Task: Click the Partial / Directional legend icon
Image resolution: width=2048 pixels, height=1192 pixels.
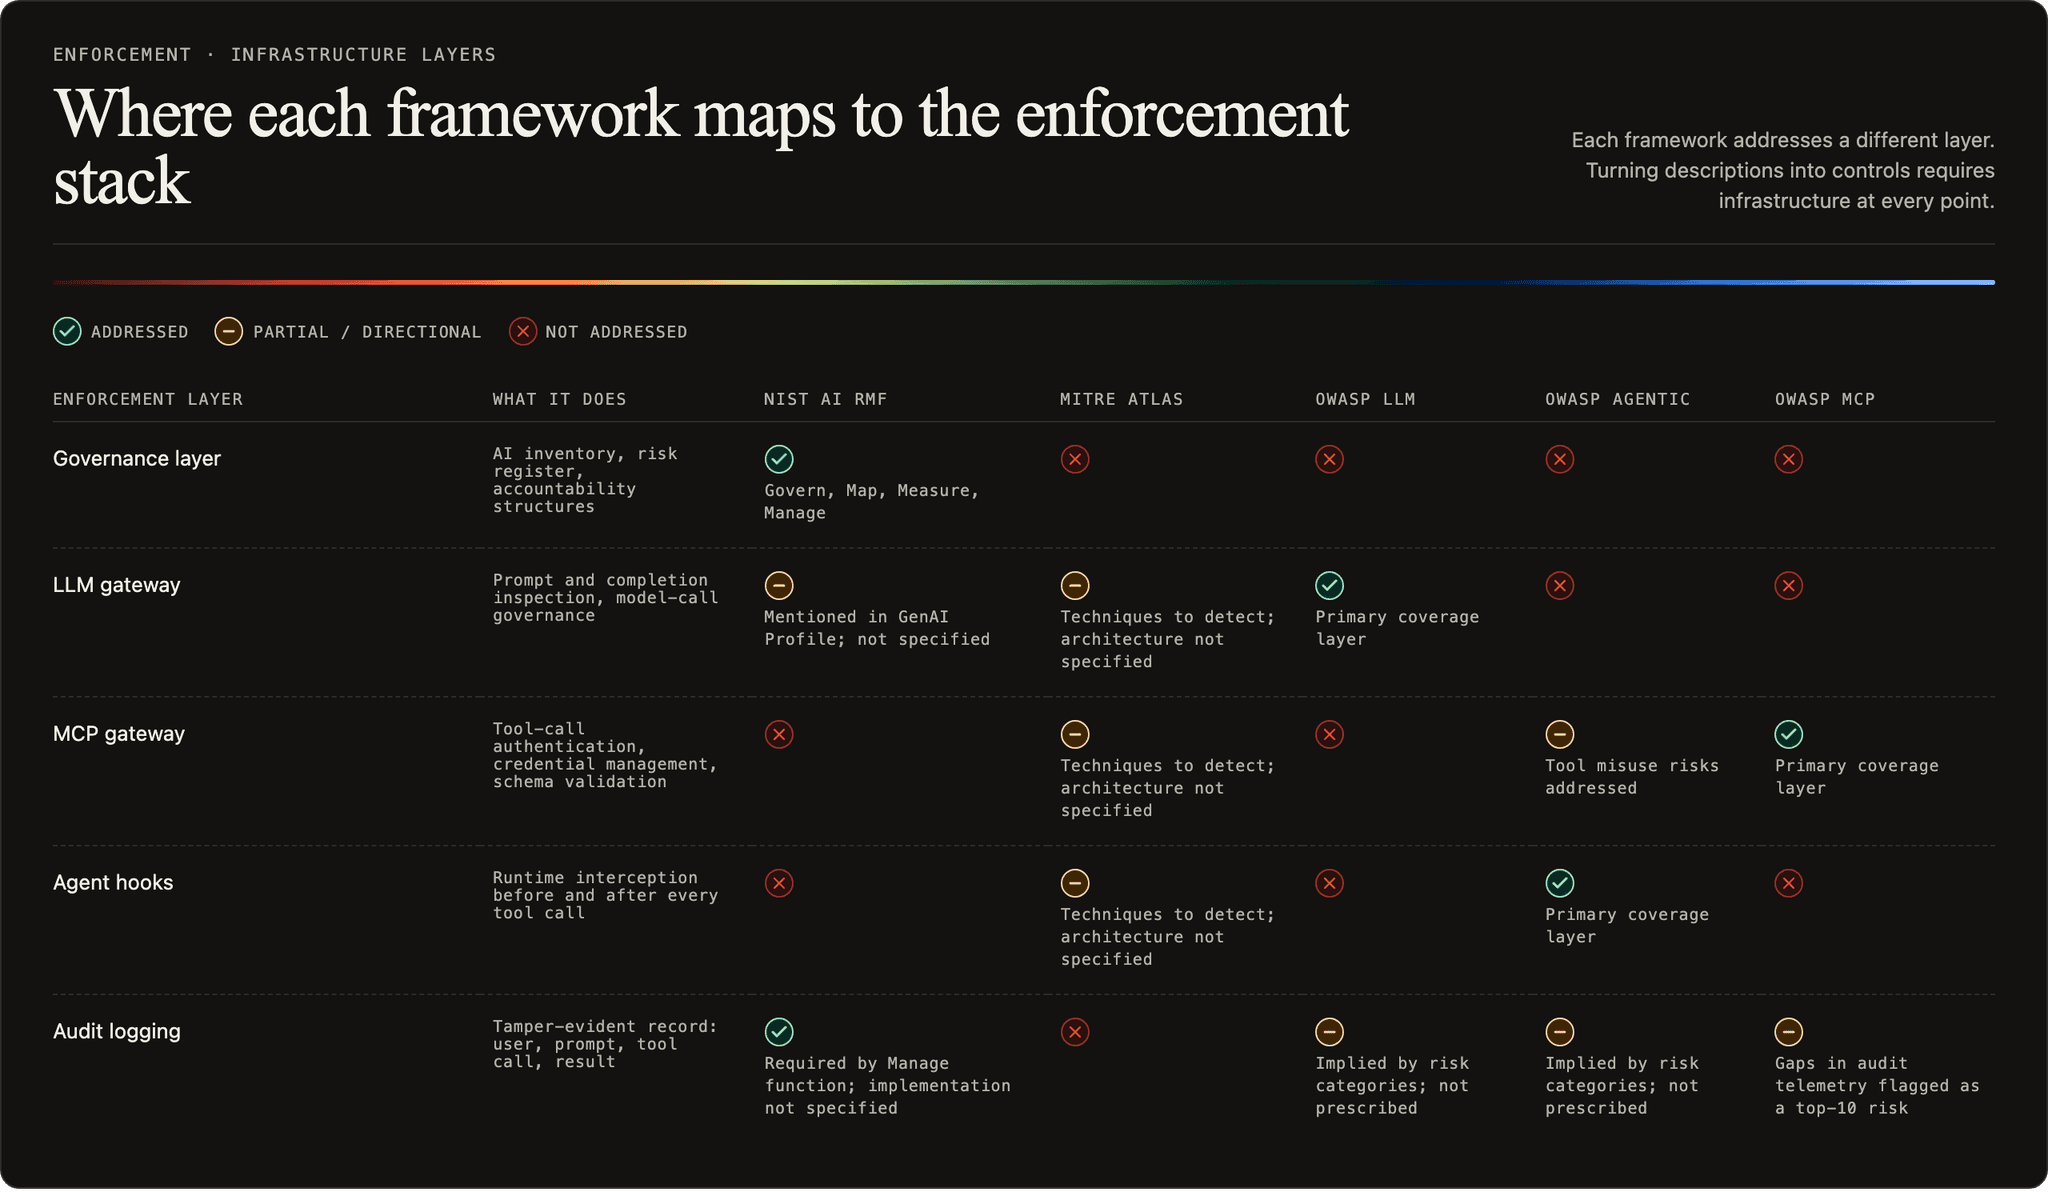Action: pyautogui.click(x=229, y=331)
